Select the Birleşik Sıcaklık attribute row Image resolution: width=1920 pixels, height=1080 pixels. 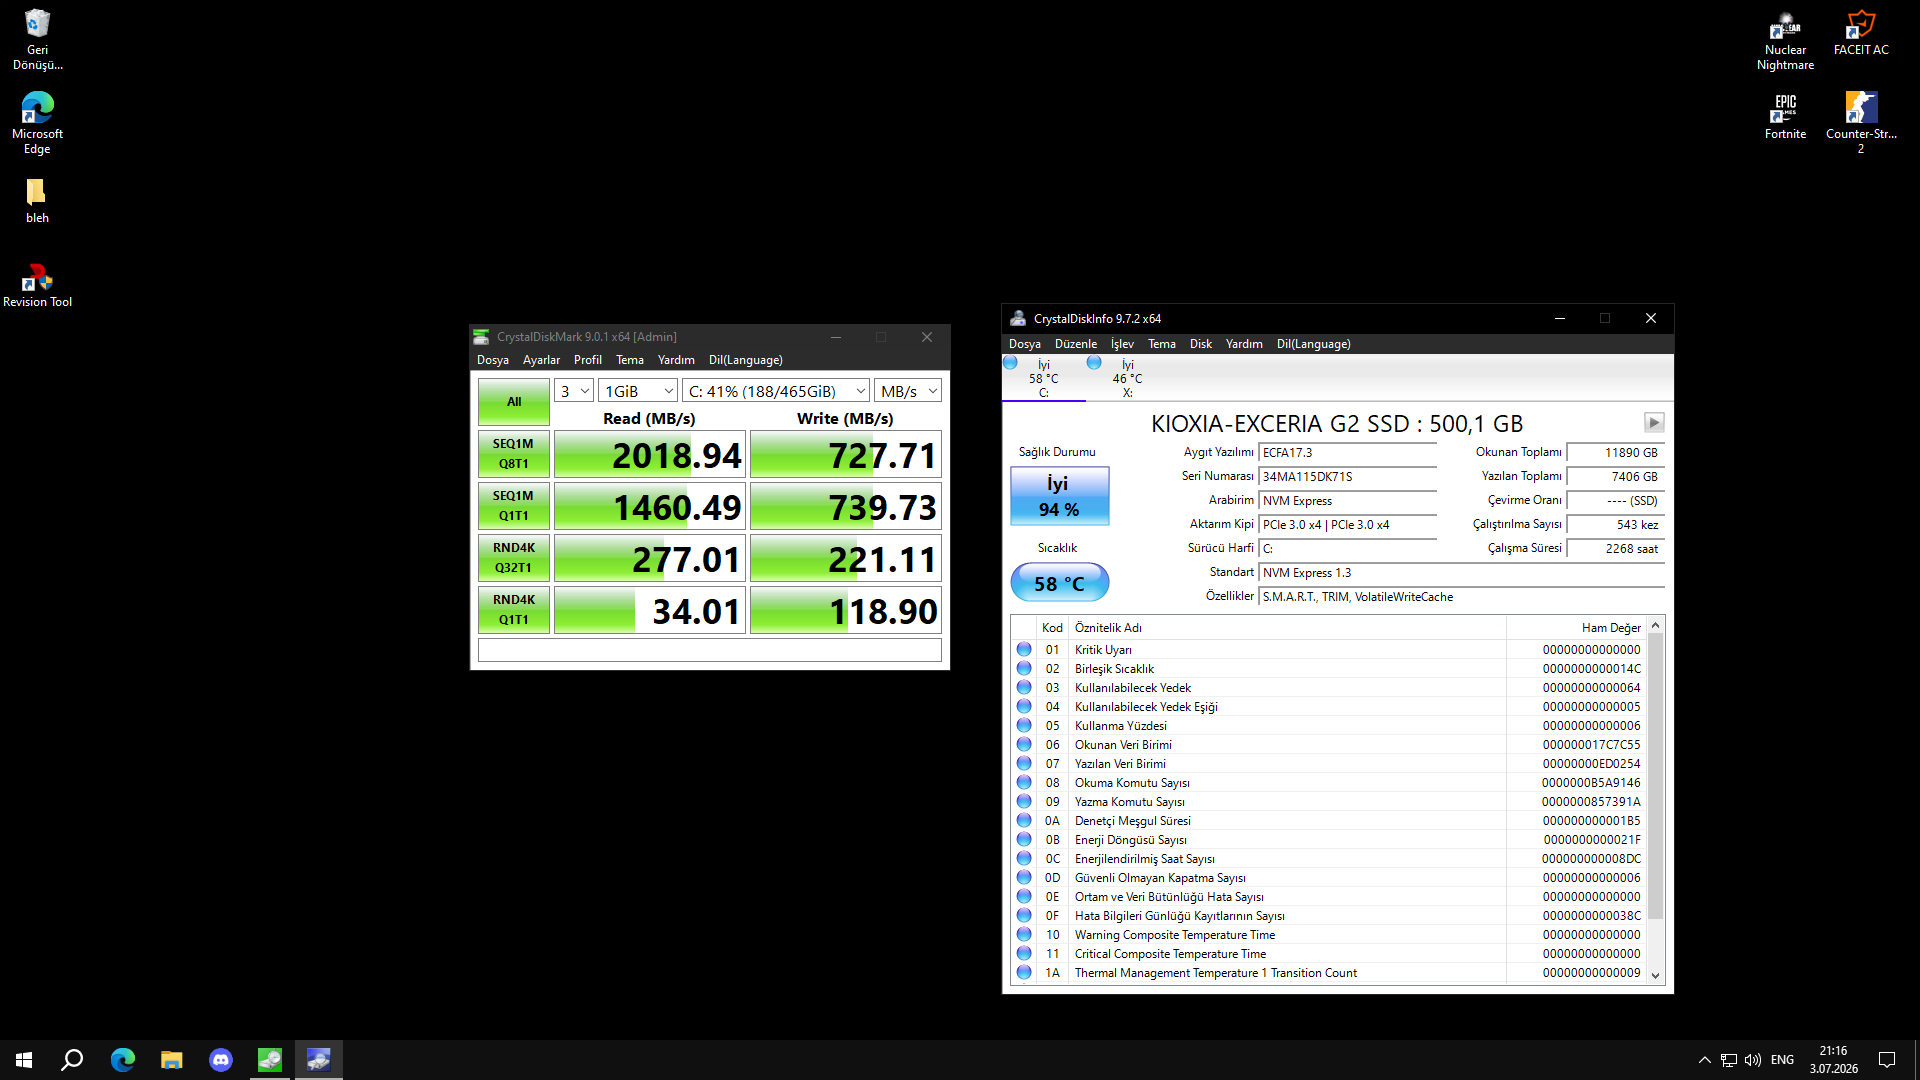click(x=1328, y=669)
